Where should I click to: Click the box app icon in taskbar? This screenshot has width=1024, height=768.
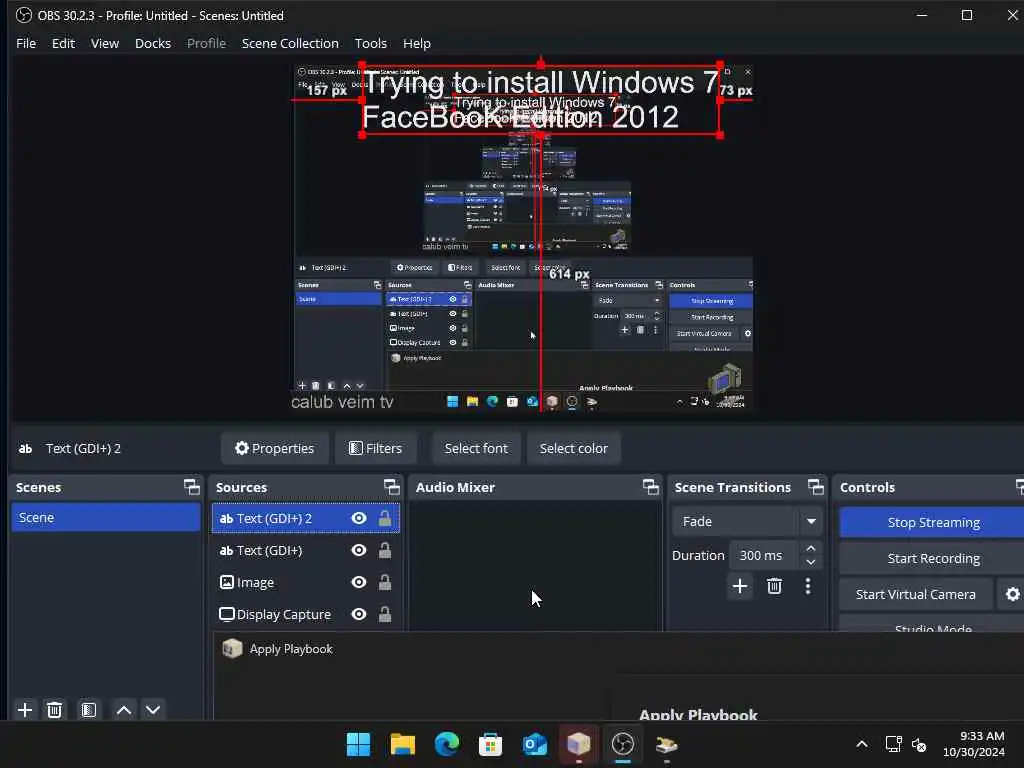click(x=579, y=744)
